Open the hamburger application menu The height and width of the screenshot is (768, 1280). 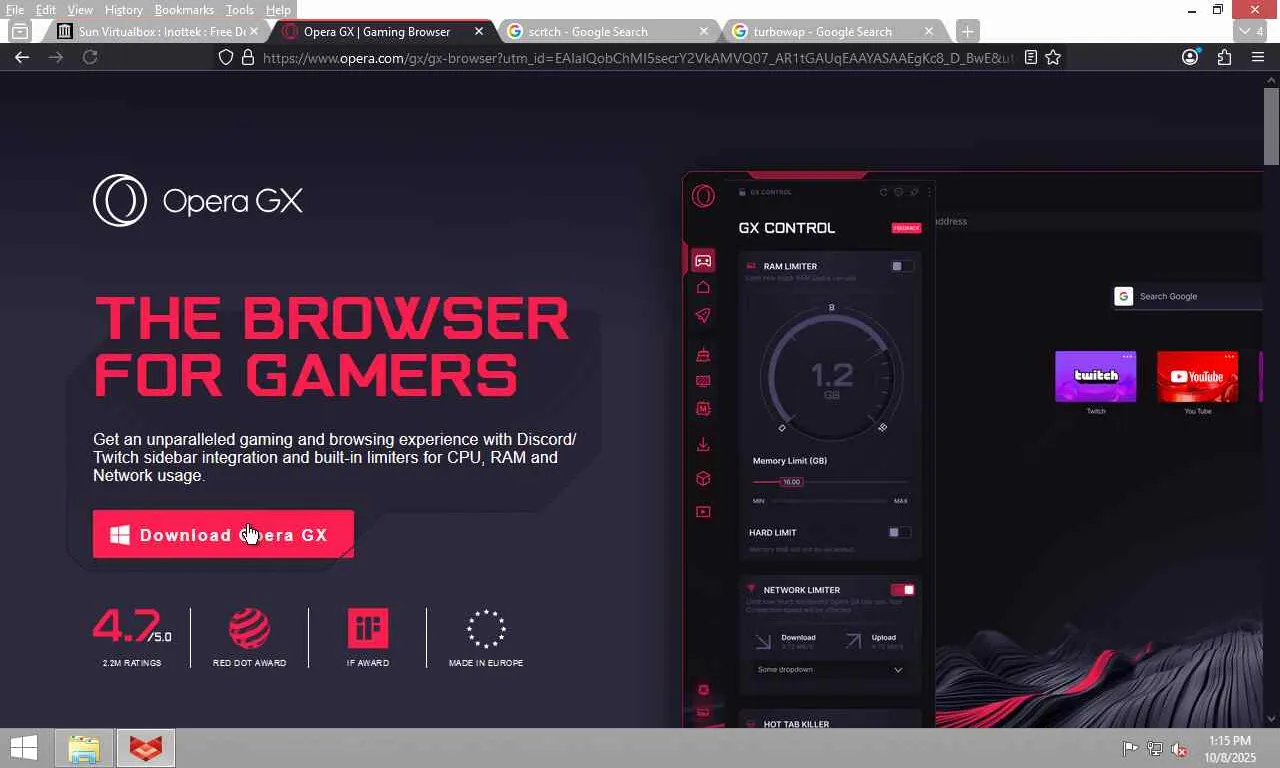pyautogui.click(x=1258, y=57)
